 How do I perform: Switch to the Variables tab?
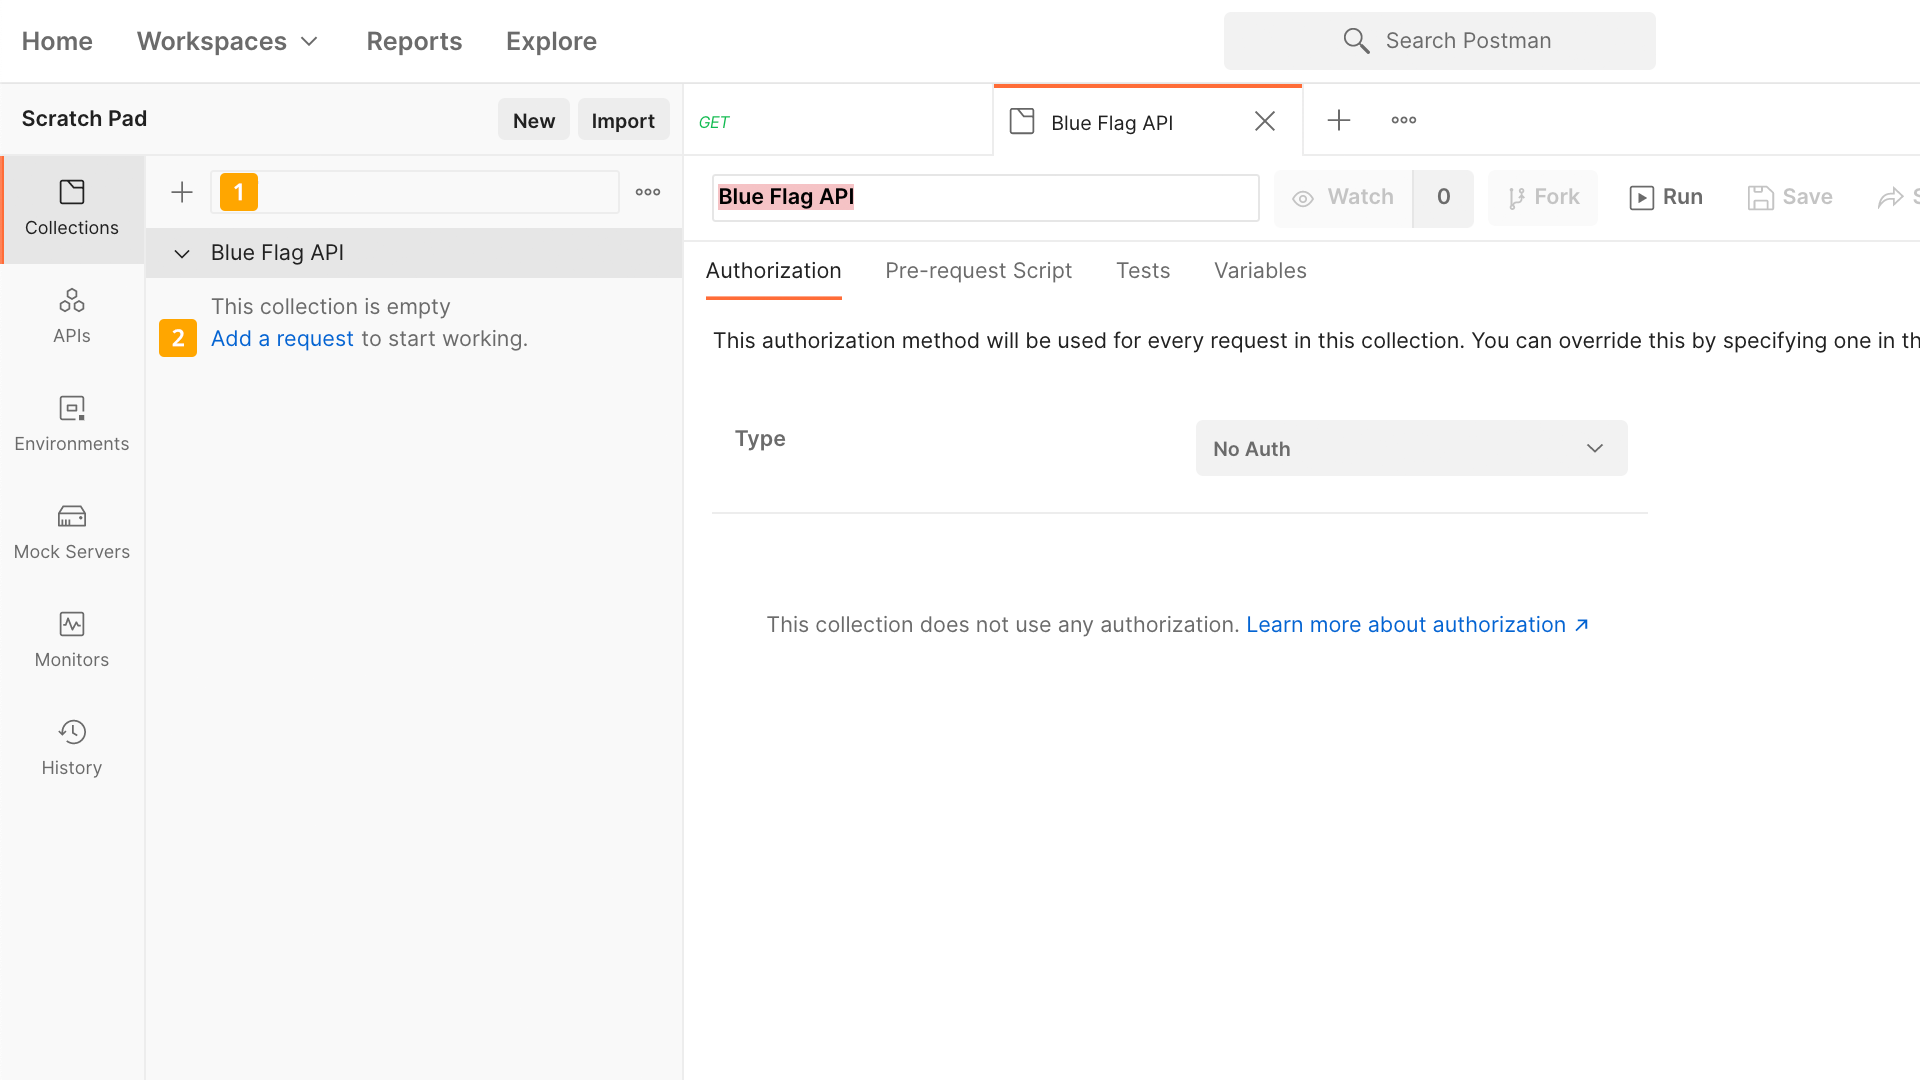click(x=1259, y=271)
